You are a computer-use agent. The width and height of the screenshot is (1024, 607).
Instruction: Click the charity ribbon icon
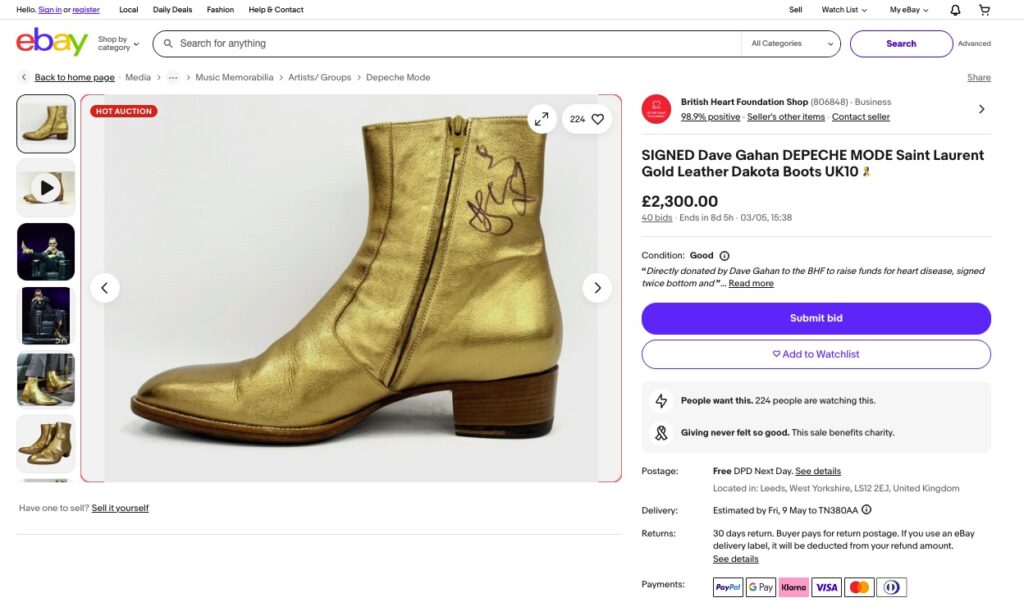[661, 433]
